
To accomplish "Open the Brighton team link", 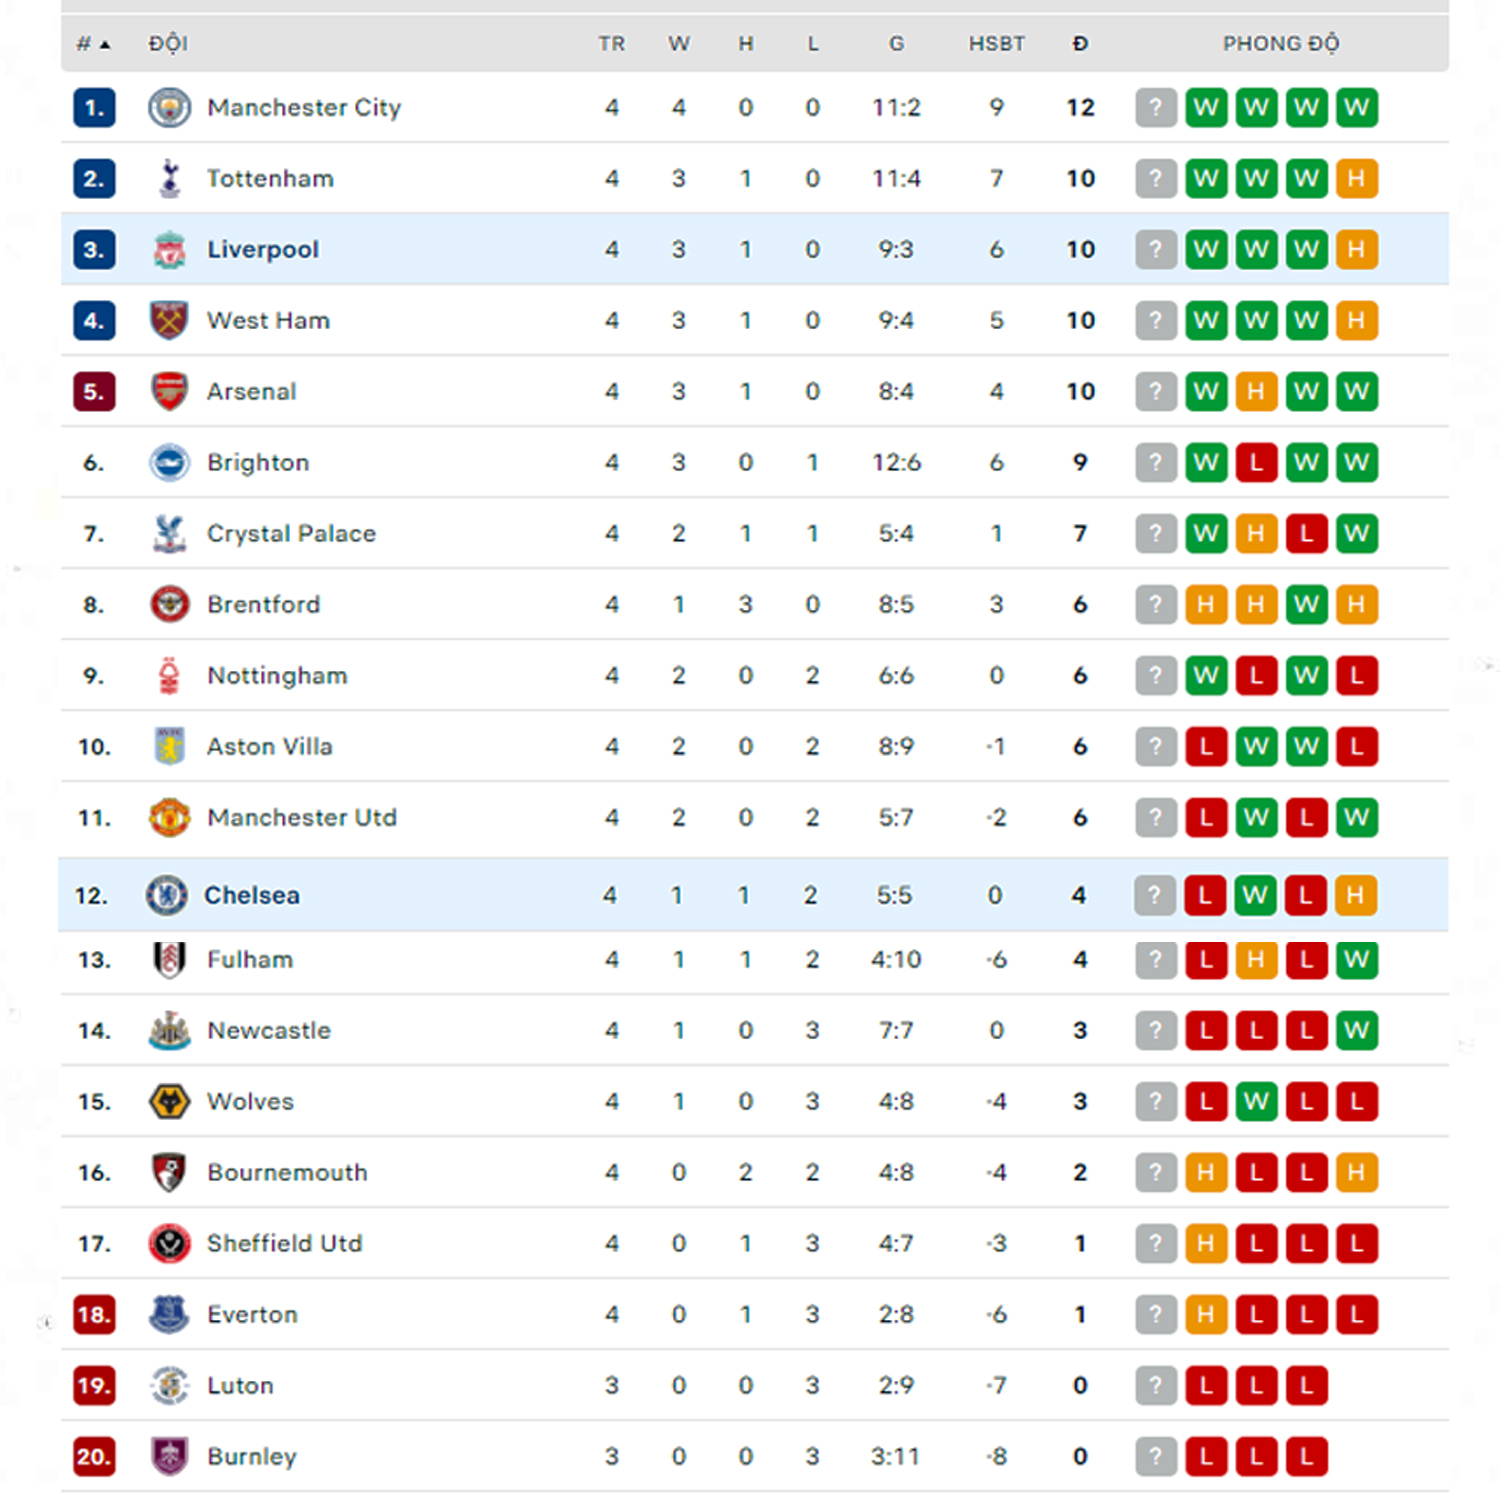I will 258,462.
